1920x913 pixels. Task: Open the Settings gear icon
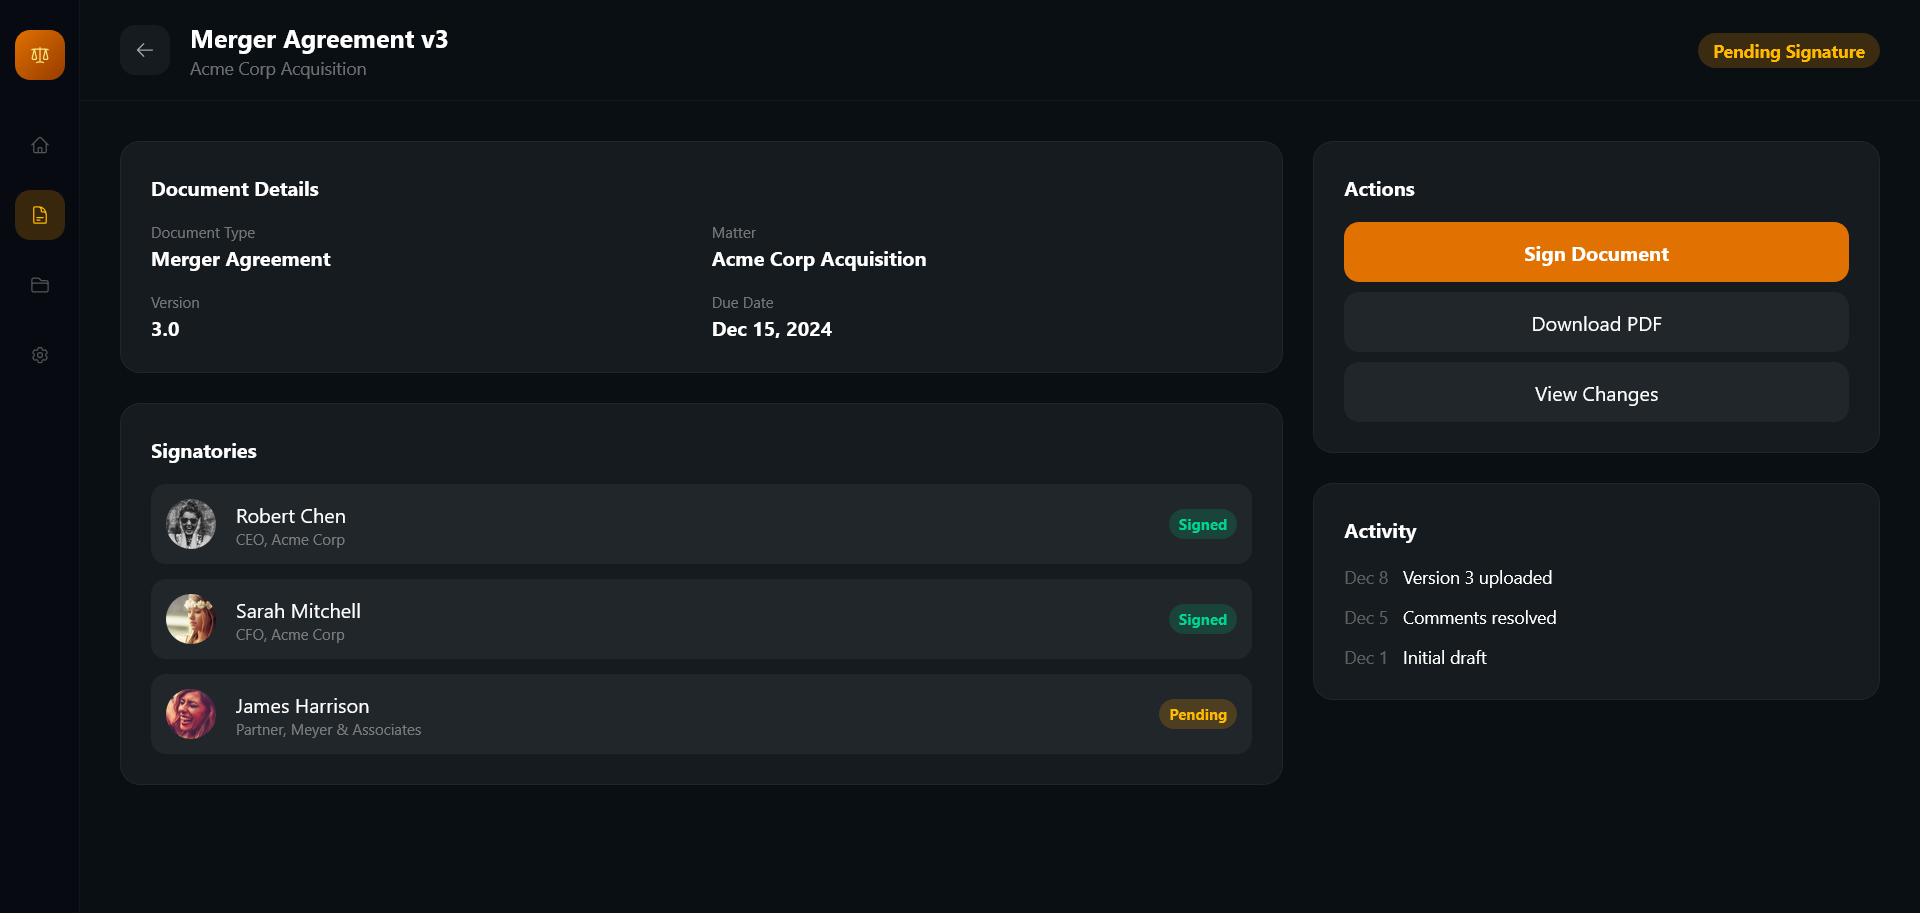(x=40, y=355)
